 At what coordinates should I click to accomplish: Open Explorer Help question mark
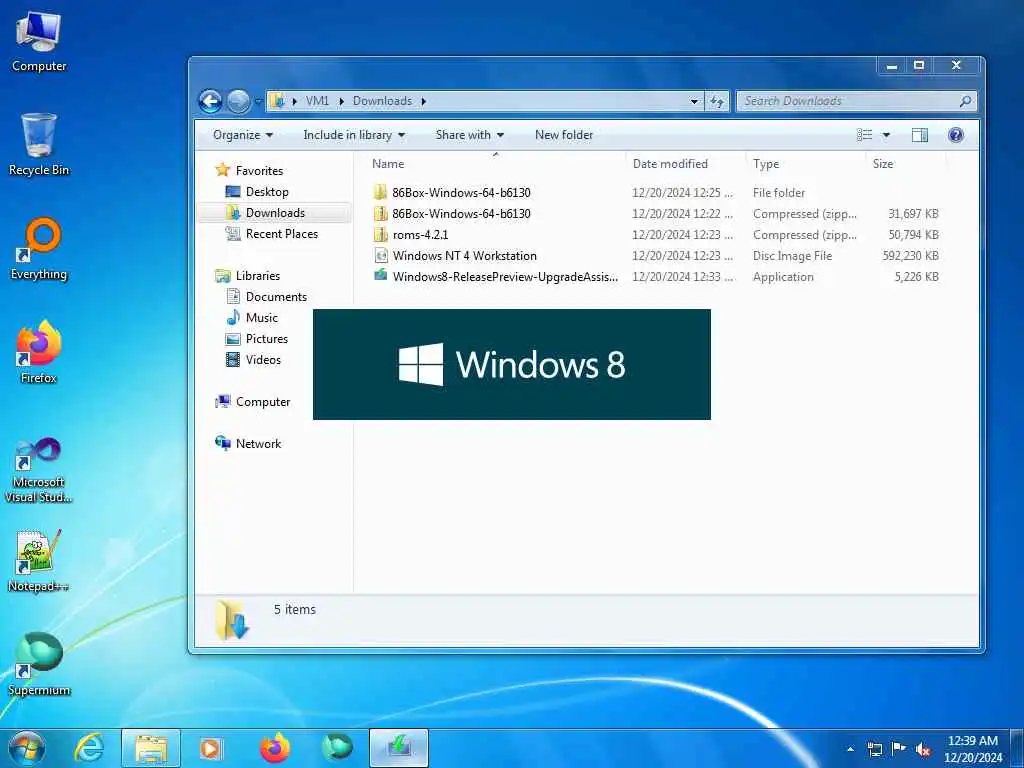(955, 135)
